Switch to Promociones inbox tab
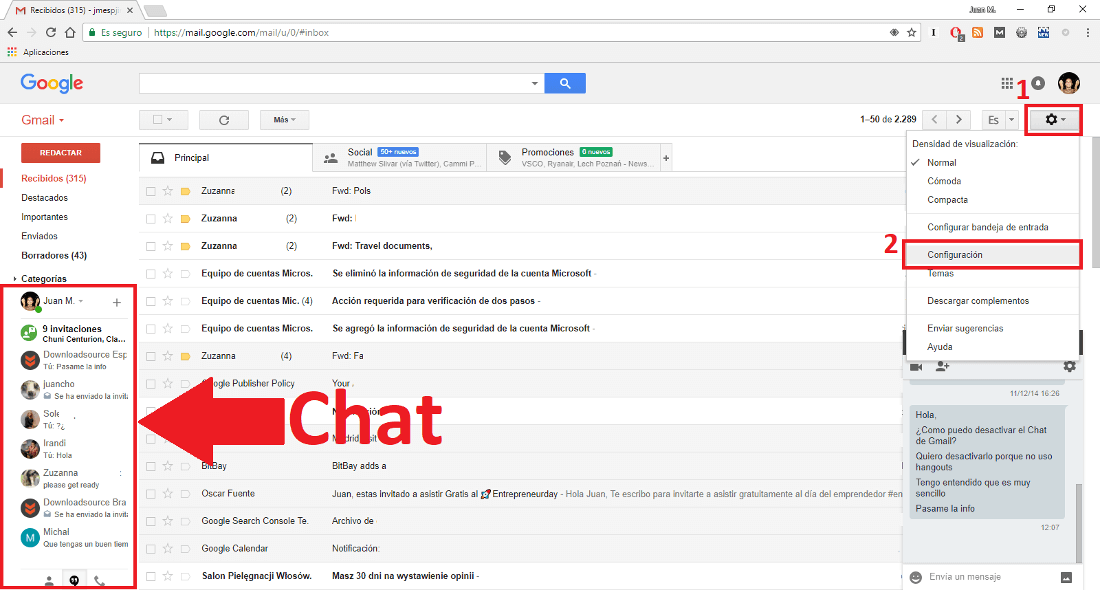 coord(574,158)
